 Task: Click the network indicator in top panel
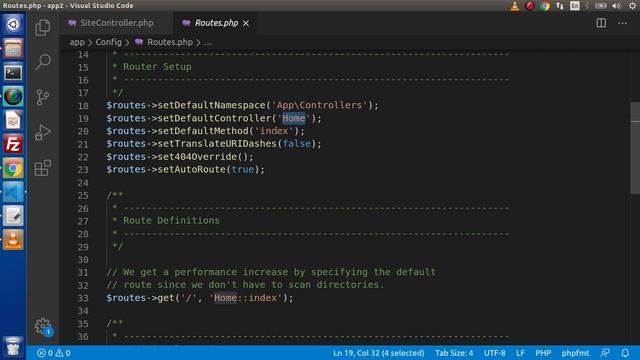click(560, 6)
